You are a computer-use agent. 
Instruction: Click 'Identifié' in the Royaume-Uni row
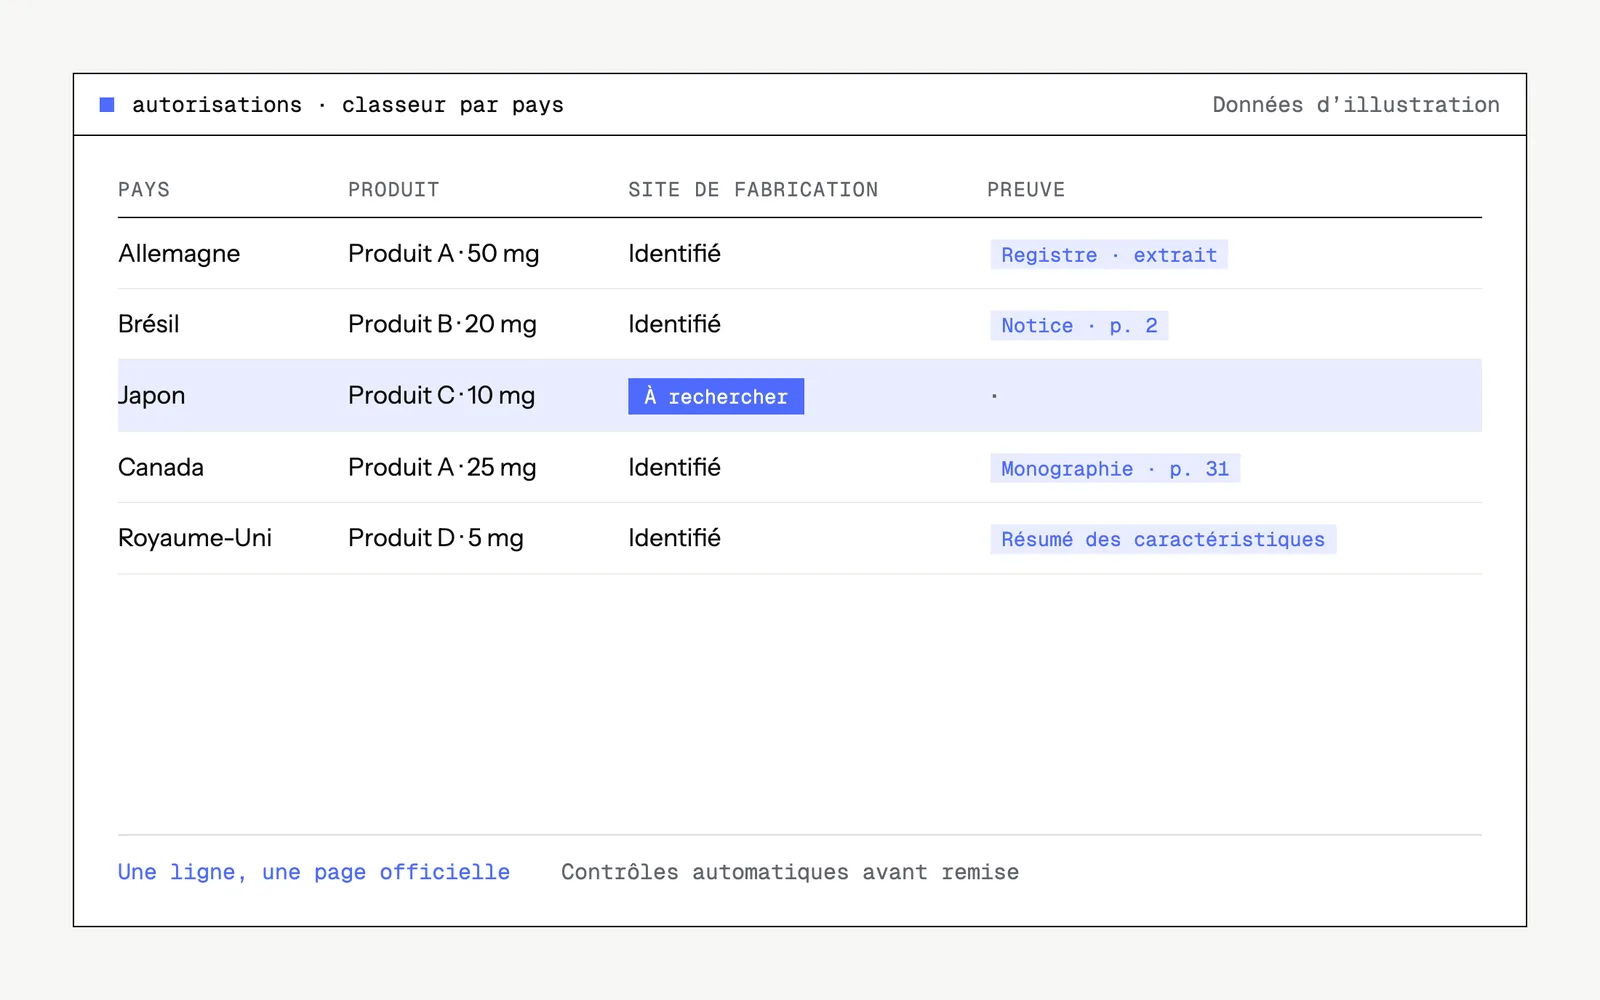674,538
